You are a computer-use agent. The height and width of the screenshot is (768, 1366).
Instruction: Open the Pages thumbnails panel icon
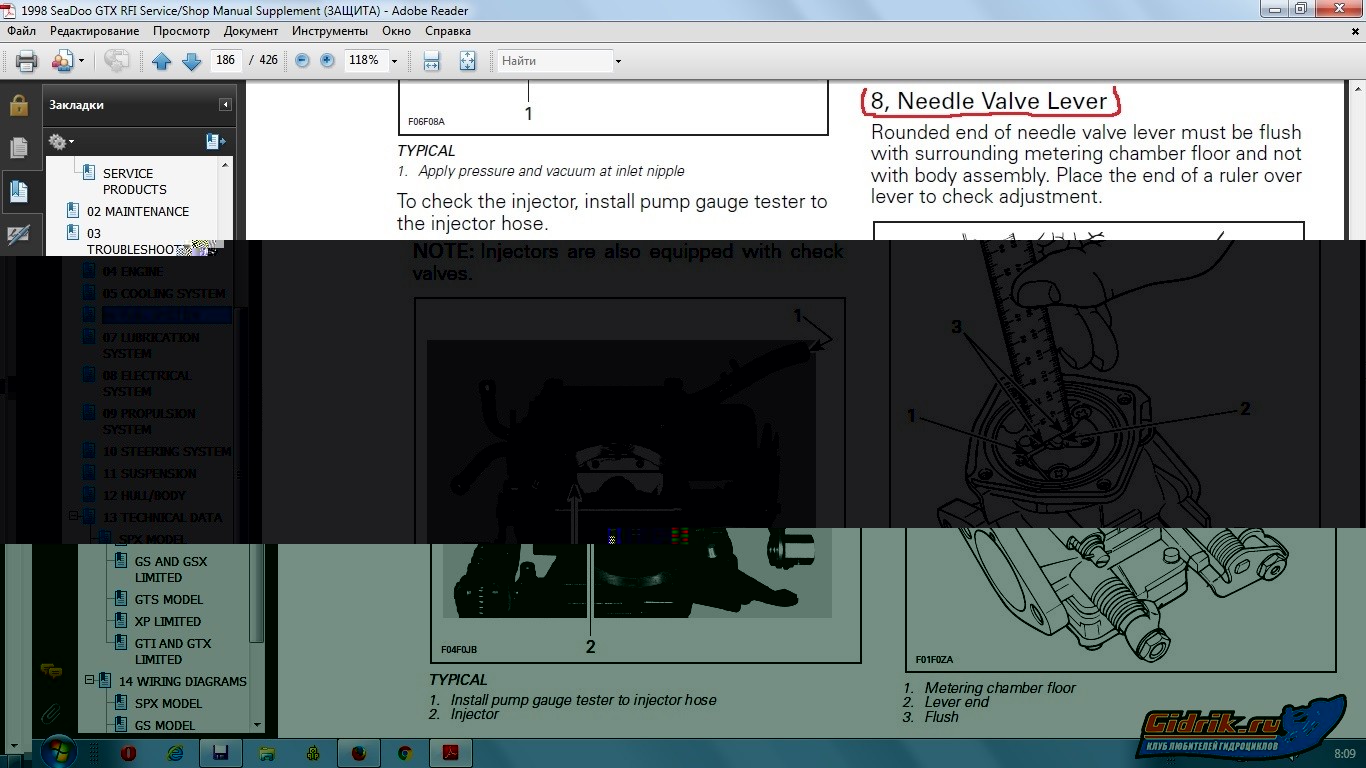point(19,148)
